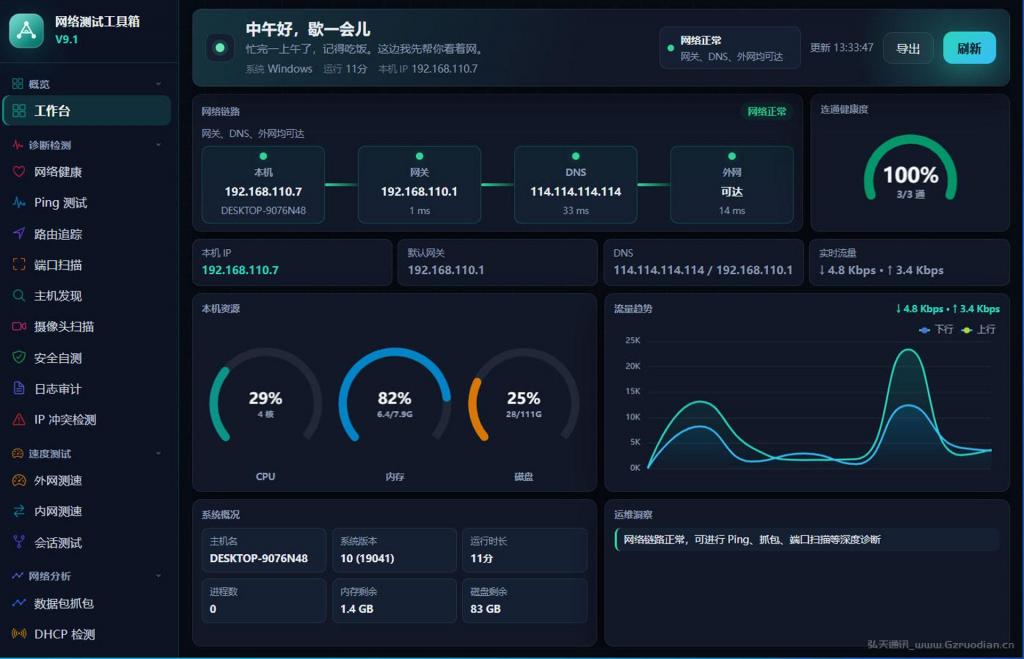Click the 外网 可达 node card

click(x=732, y=185)
